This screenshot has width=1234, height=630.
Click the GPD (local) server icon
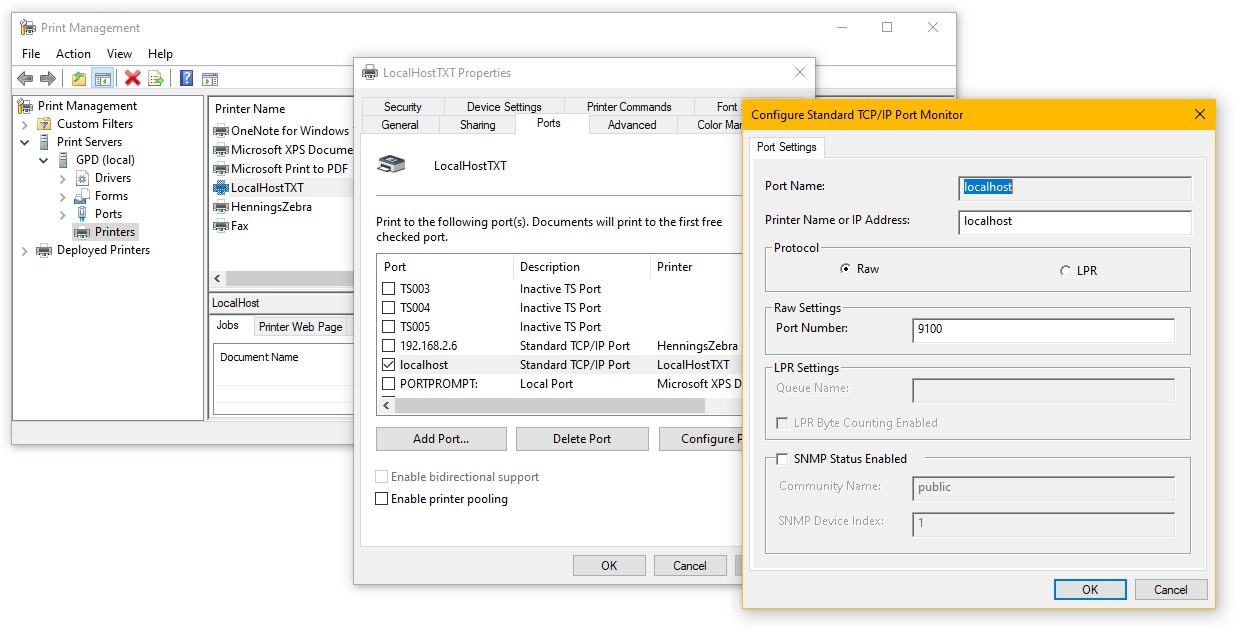point(64,160)
